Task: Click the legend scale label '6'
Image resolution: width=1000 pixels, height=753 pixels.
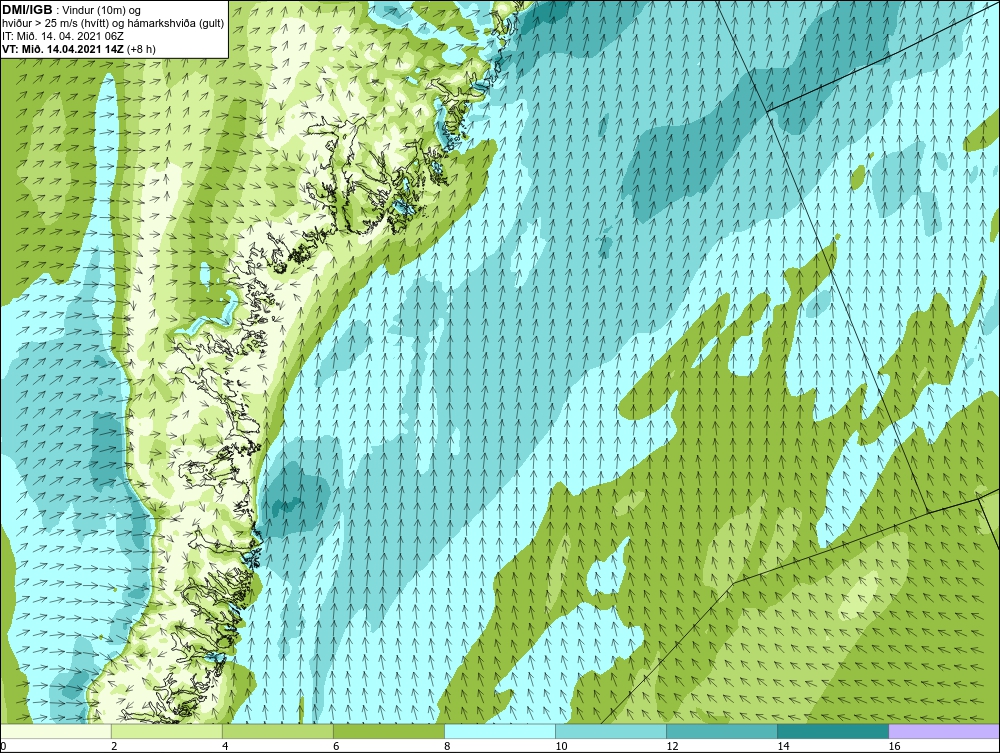Action: (336, 746)
